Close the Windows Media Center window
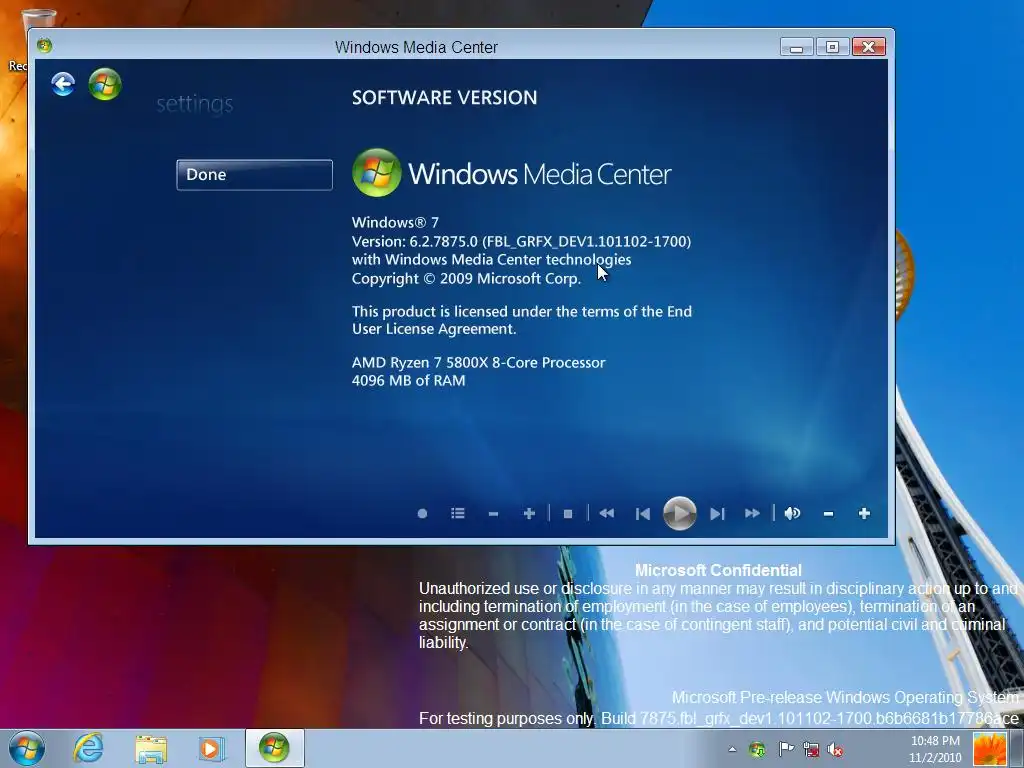Viewport: 1024px width, 768px height. click(x=869, y=47)
